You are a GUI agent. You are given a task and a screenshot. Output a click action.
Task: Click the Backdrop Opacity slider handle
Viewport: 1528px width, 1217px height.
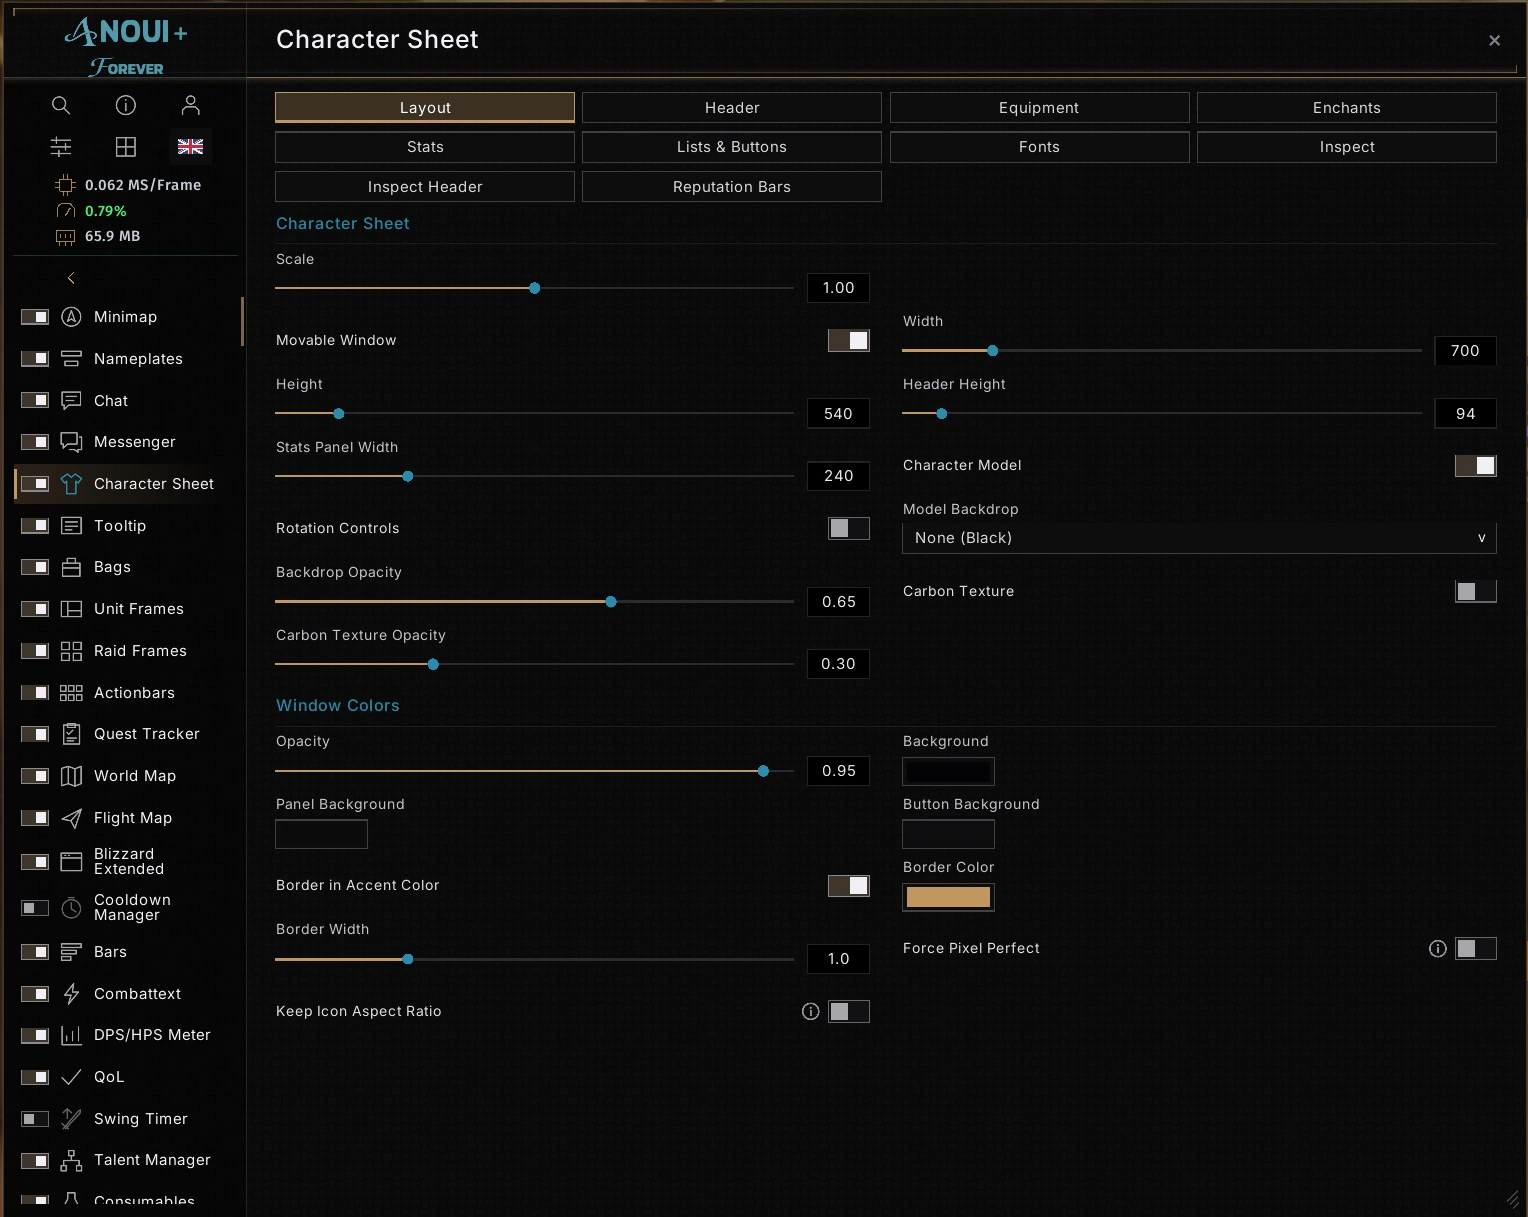tap(611, 602)
